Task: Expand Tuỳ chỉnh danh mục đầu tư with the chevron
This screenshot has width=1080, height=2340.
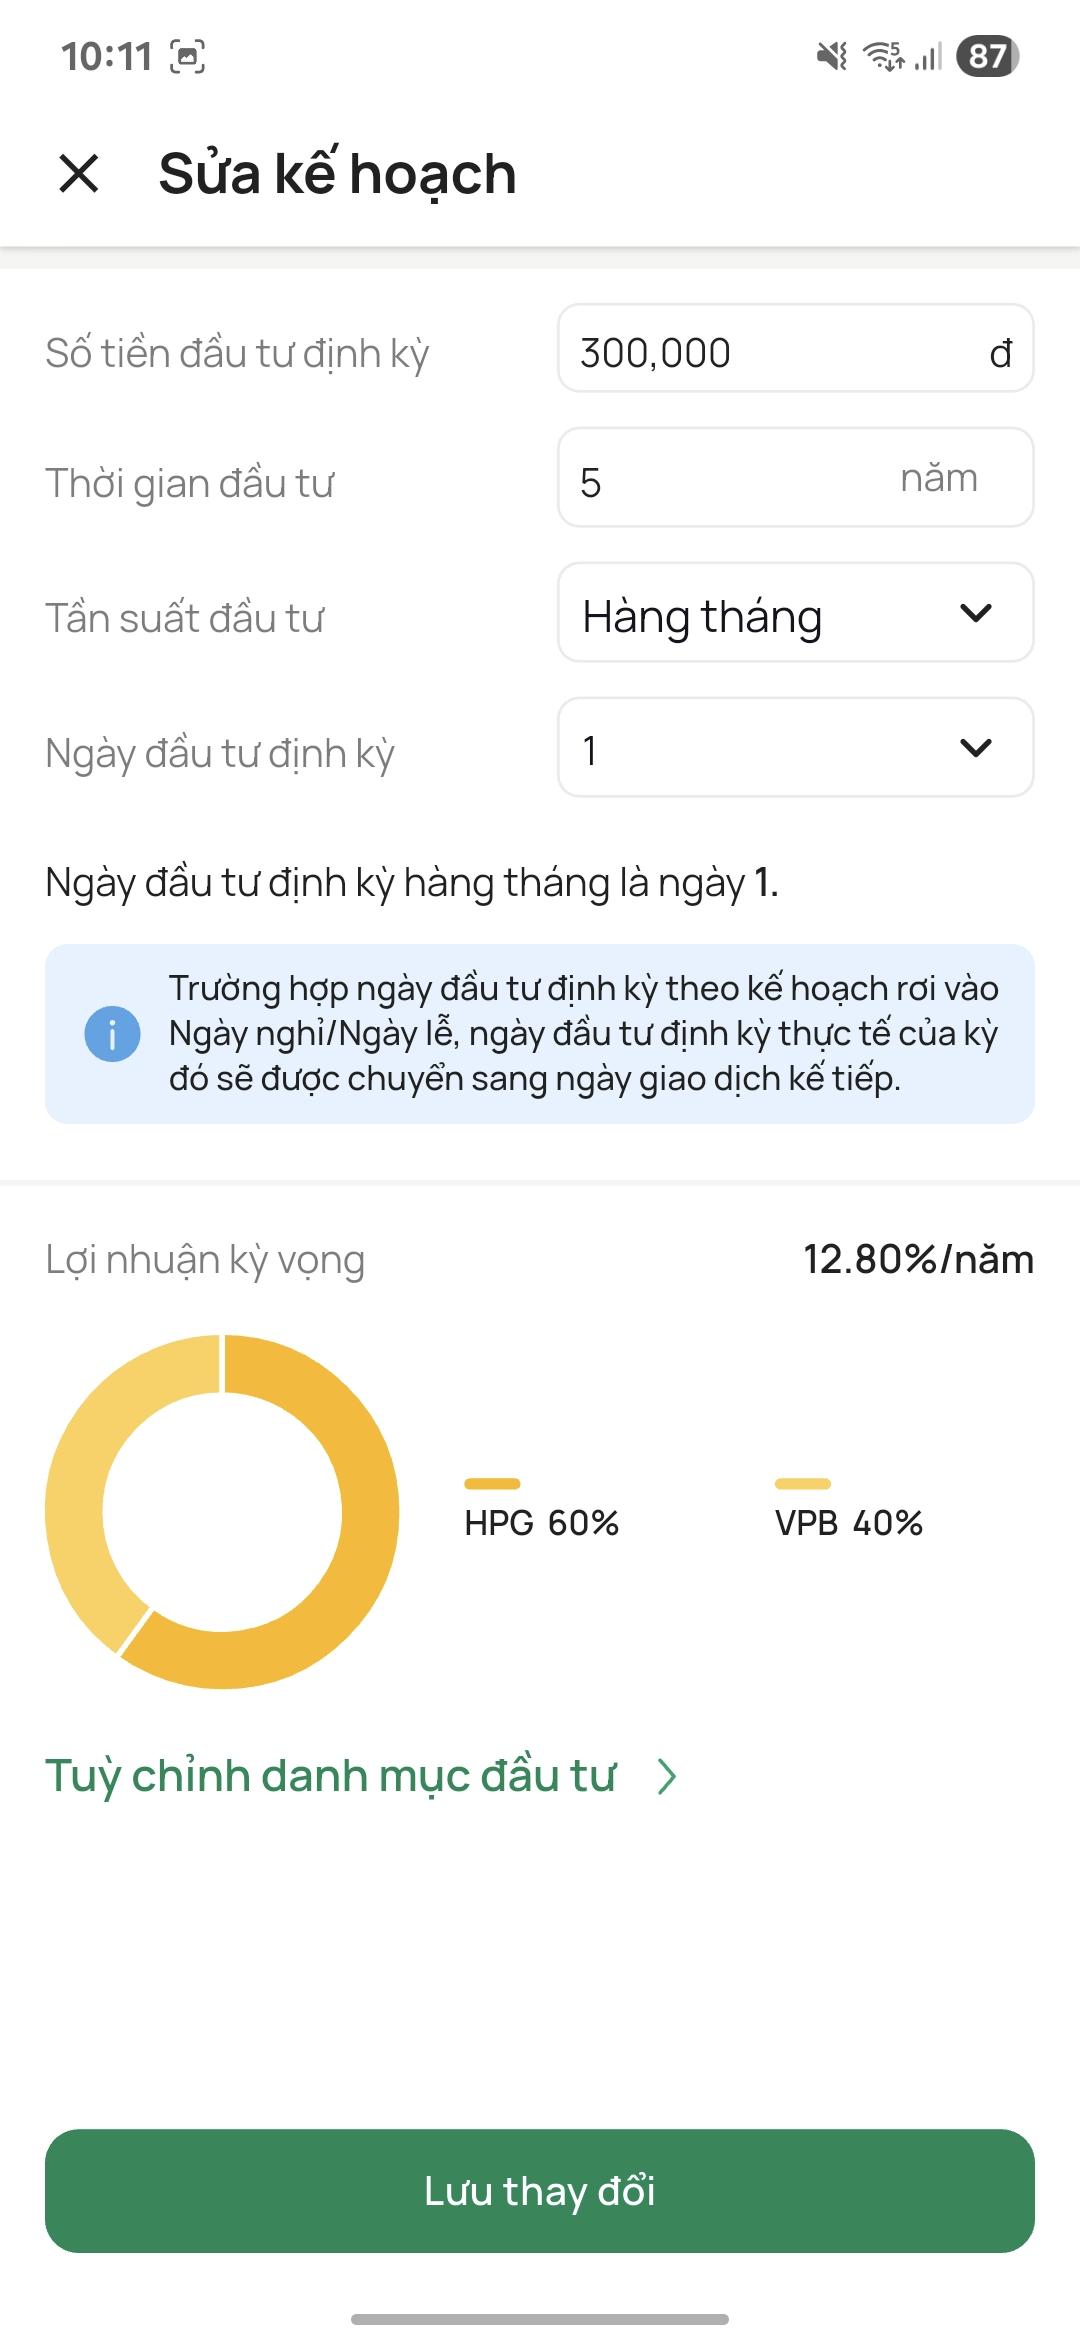Action: coord(666,1775)
